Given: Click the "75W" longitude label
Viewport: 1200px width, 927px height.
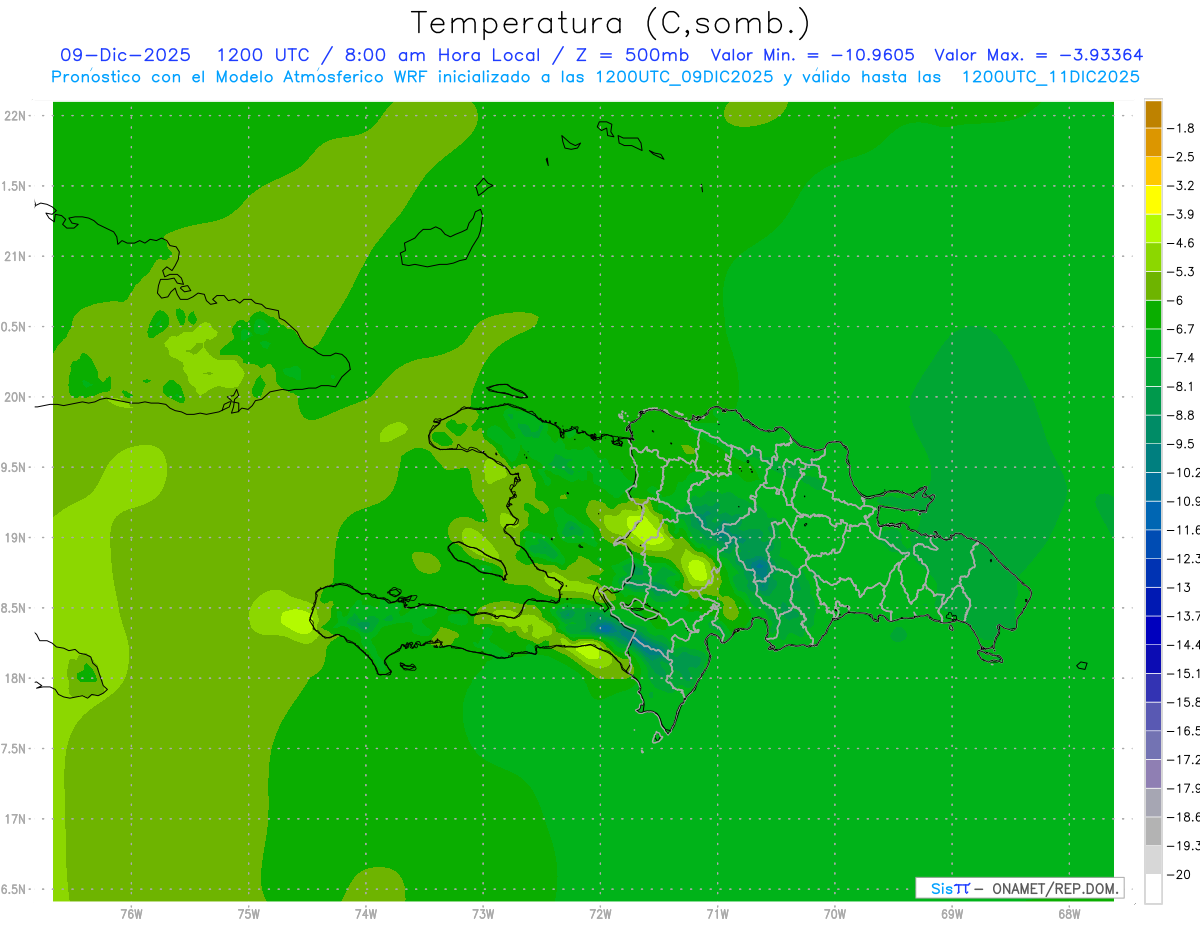Looking at the screenshot, I should click(x=249, y=913).
